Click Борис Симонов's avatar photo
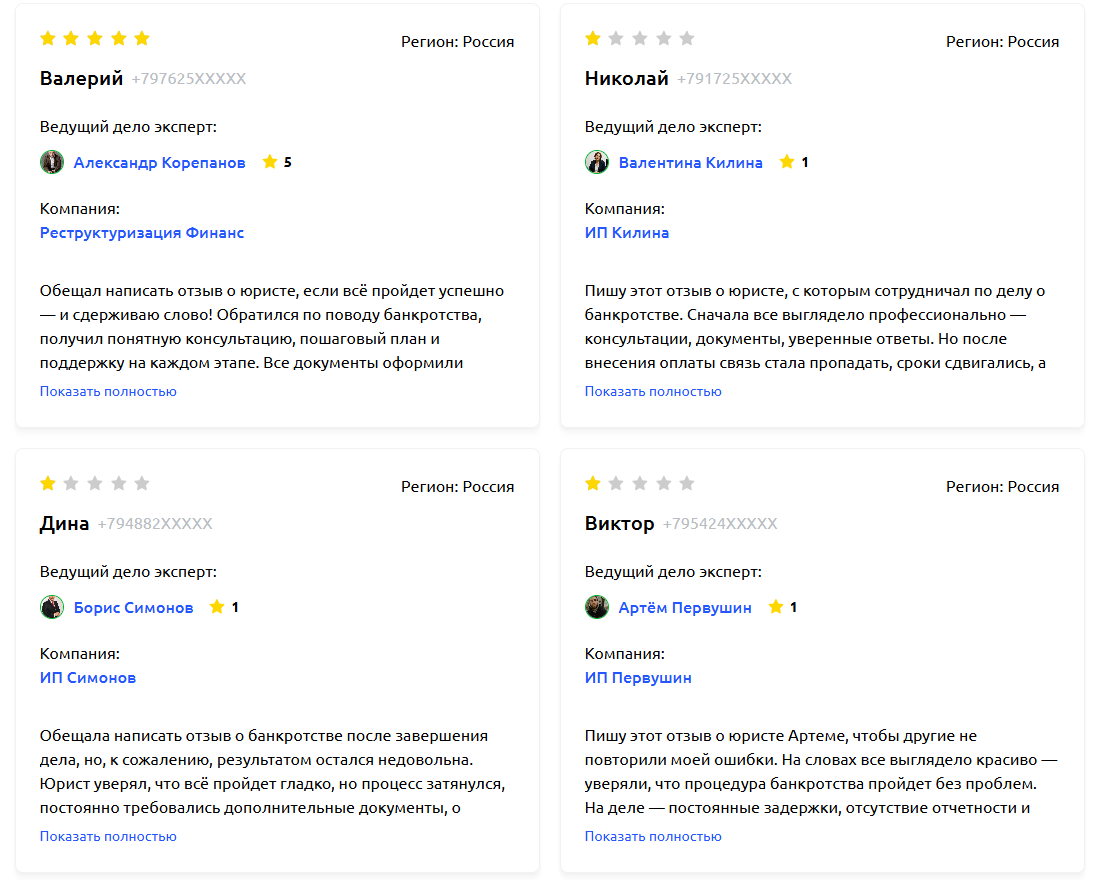This screenshot has height=880, width=1094. tap(52, 606)
